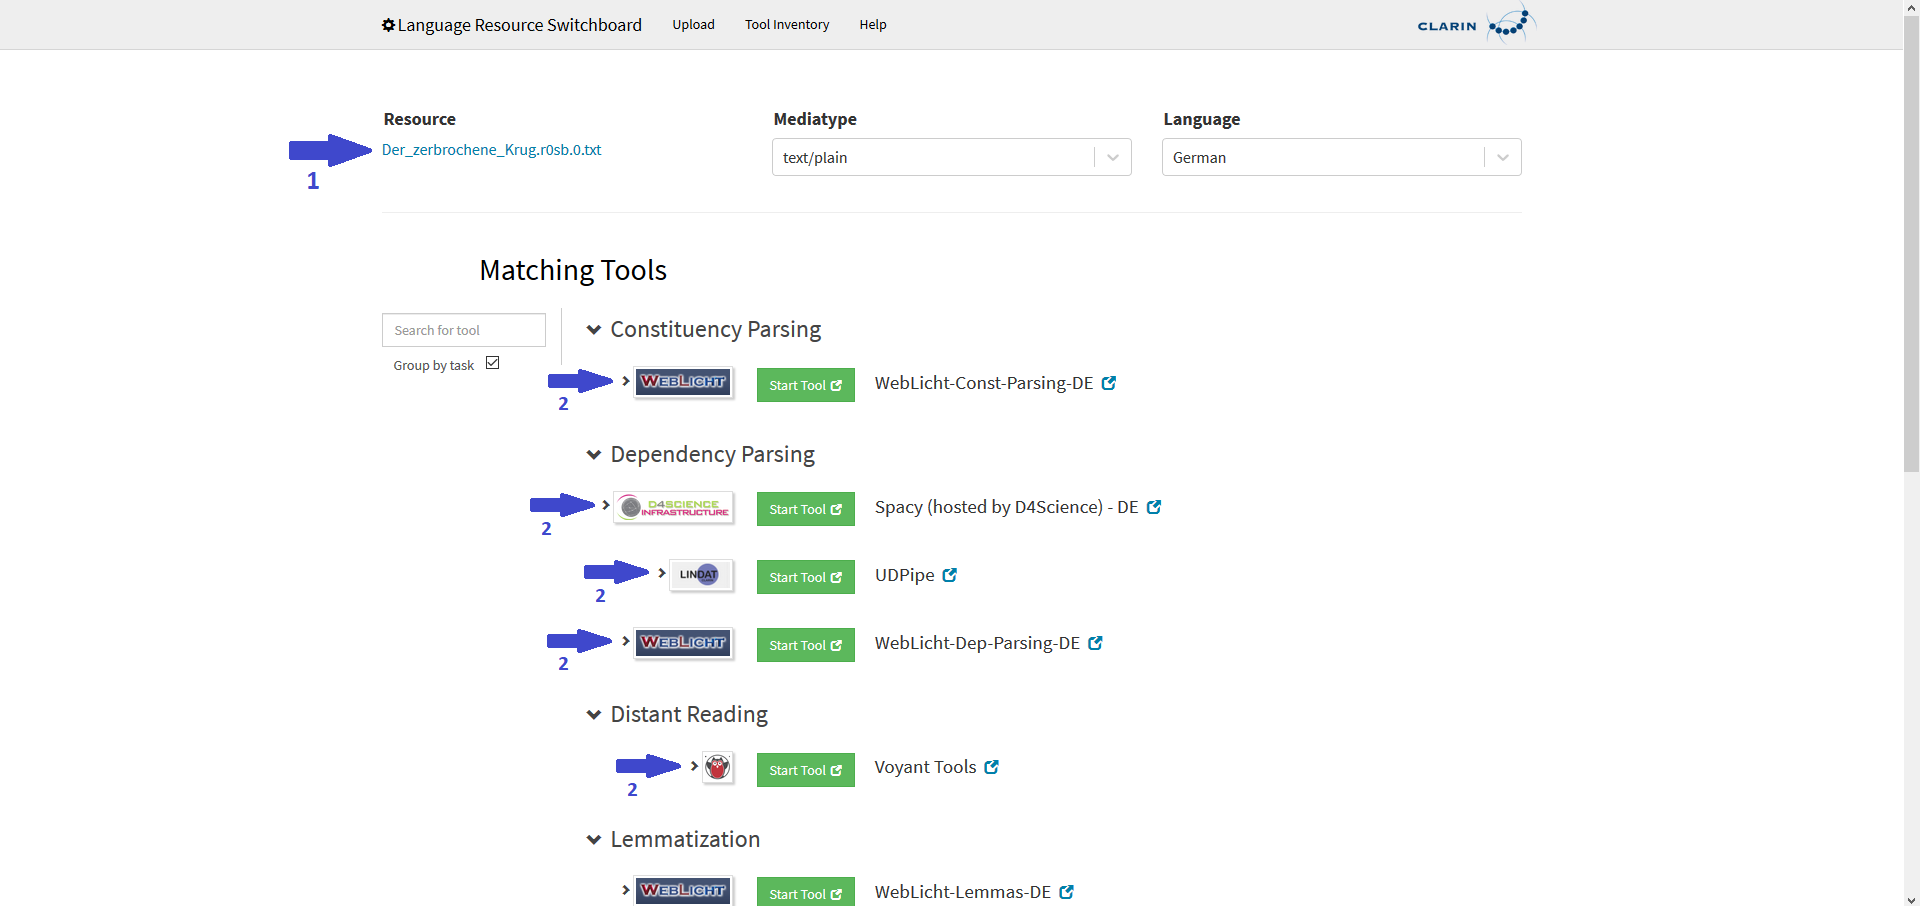Start the WebLicht-Const-Parsing-DE tool
The image size is (1920, 906).
click(805, 385)
